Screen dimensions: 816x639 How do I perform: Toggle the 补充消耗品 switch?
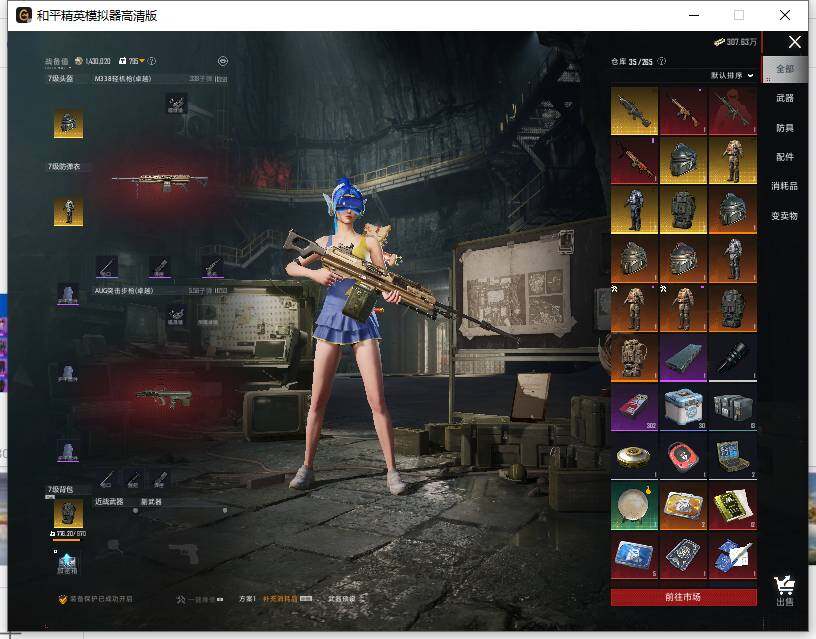(x=306, y=599)
